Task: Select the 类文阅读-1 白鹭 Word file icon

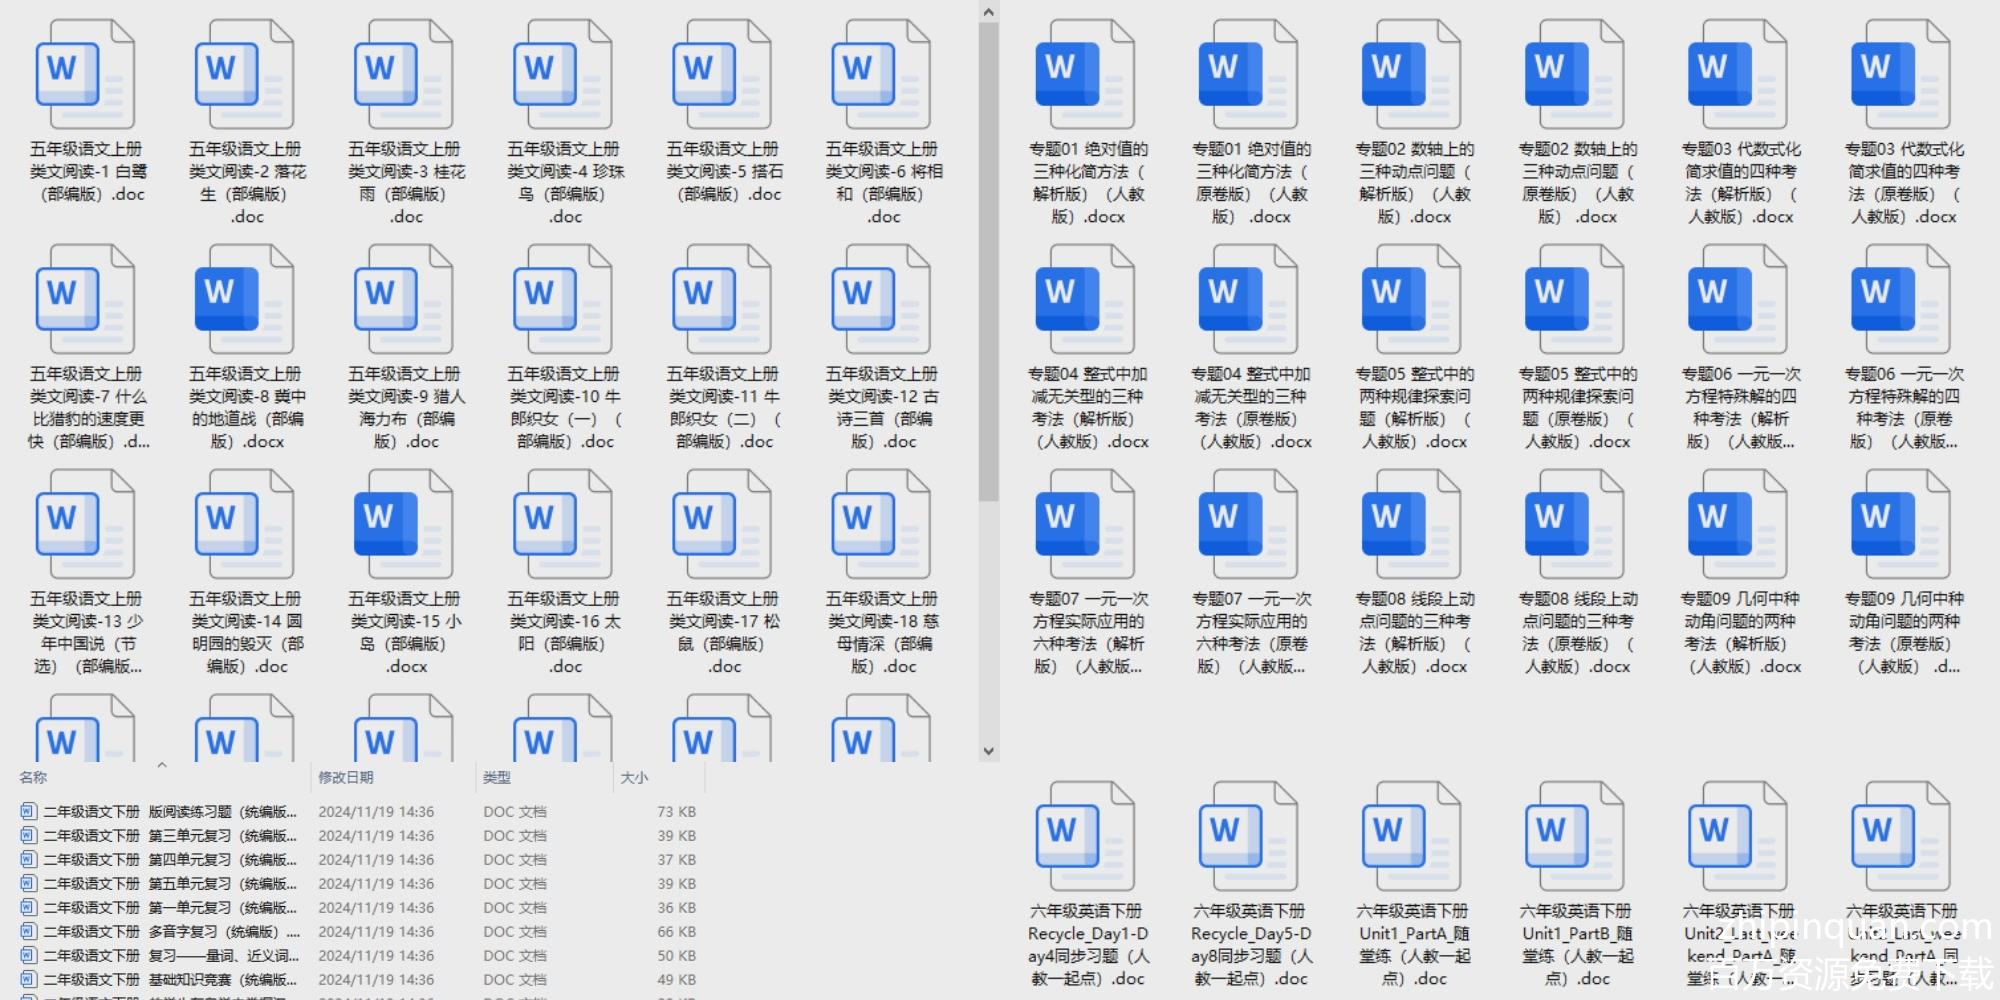Action: coord(86,75)
